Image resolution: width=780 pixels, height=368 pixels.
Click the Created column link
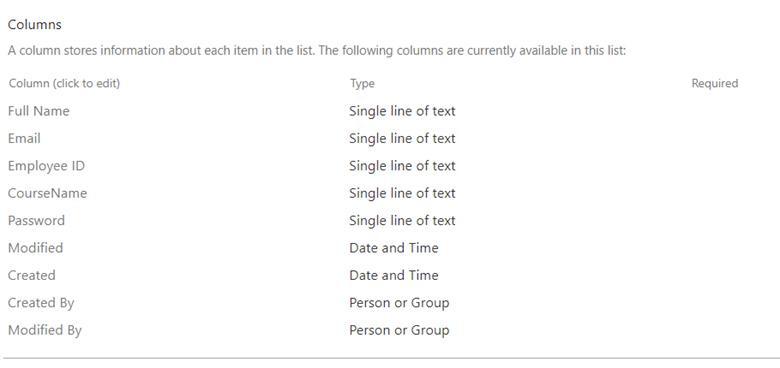tap(31, 275)
